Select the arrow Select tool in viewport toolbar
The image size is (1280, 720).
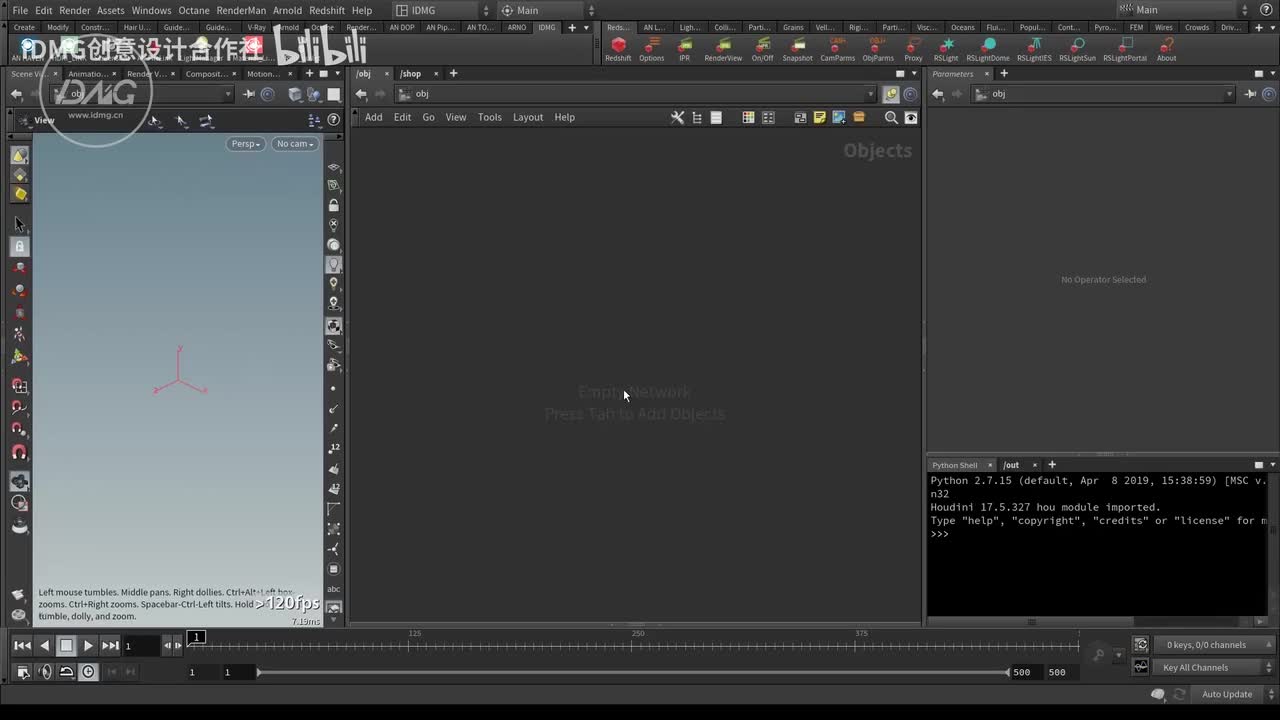pyautogui.click(x=19, y=224)
